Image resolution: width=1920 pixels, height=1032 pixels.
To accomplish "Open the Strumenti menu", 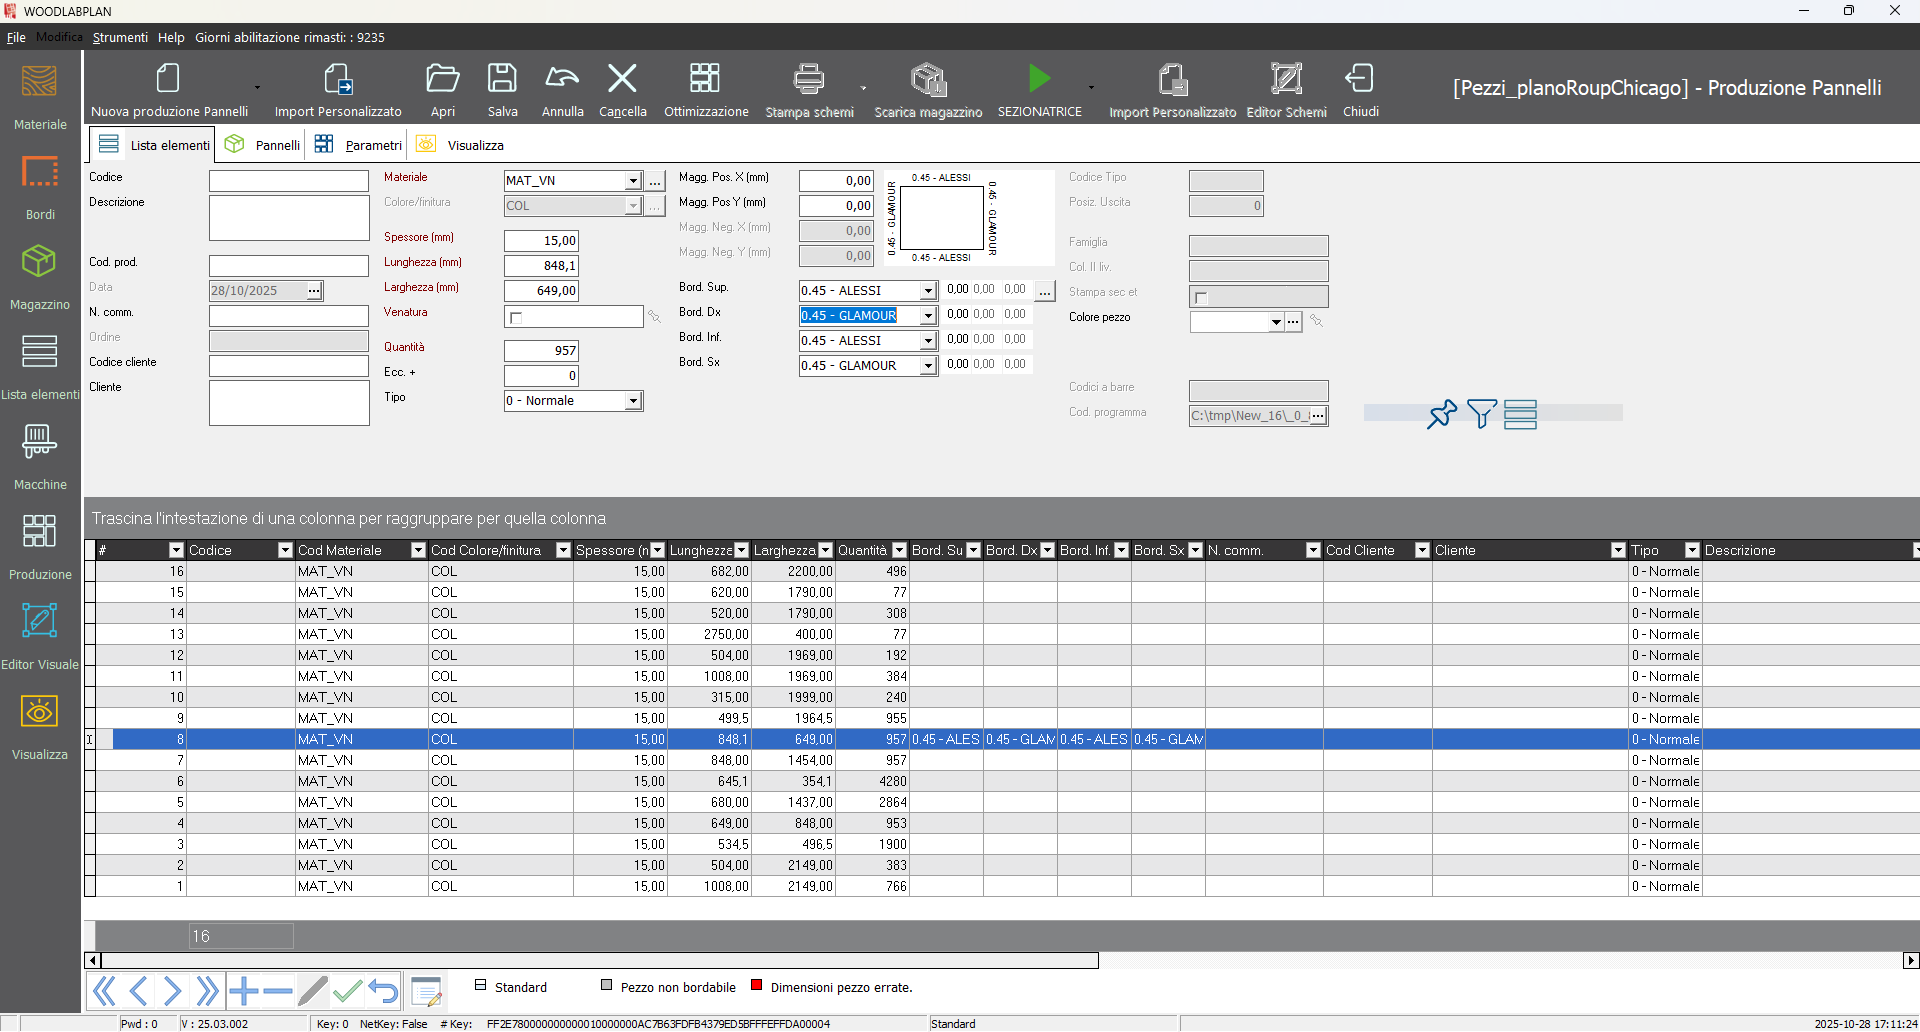I will (x=120, y=37).
